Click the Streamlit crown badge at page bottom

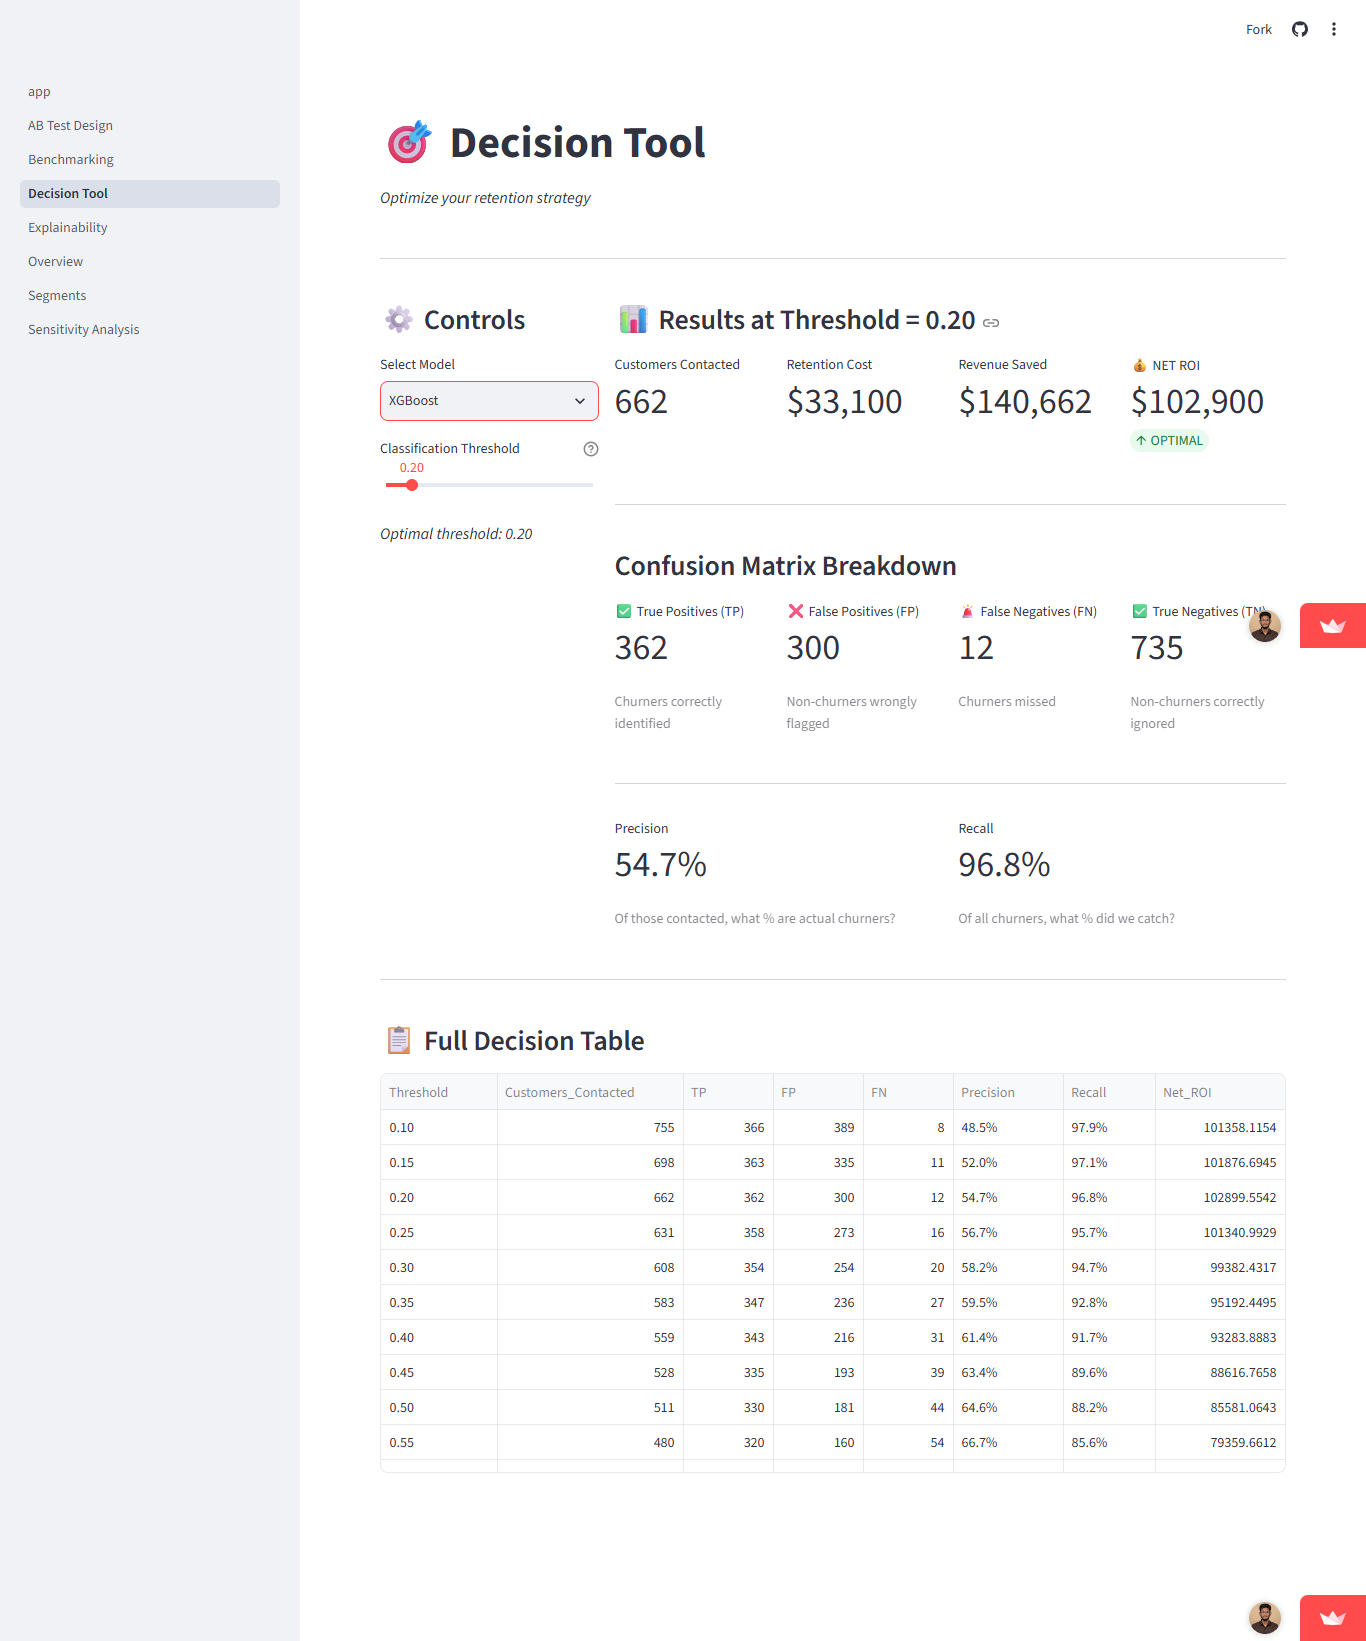tap(1333, 1618)
